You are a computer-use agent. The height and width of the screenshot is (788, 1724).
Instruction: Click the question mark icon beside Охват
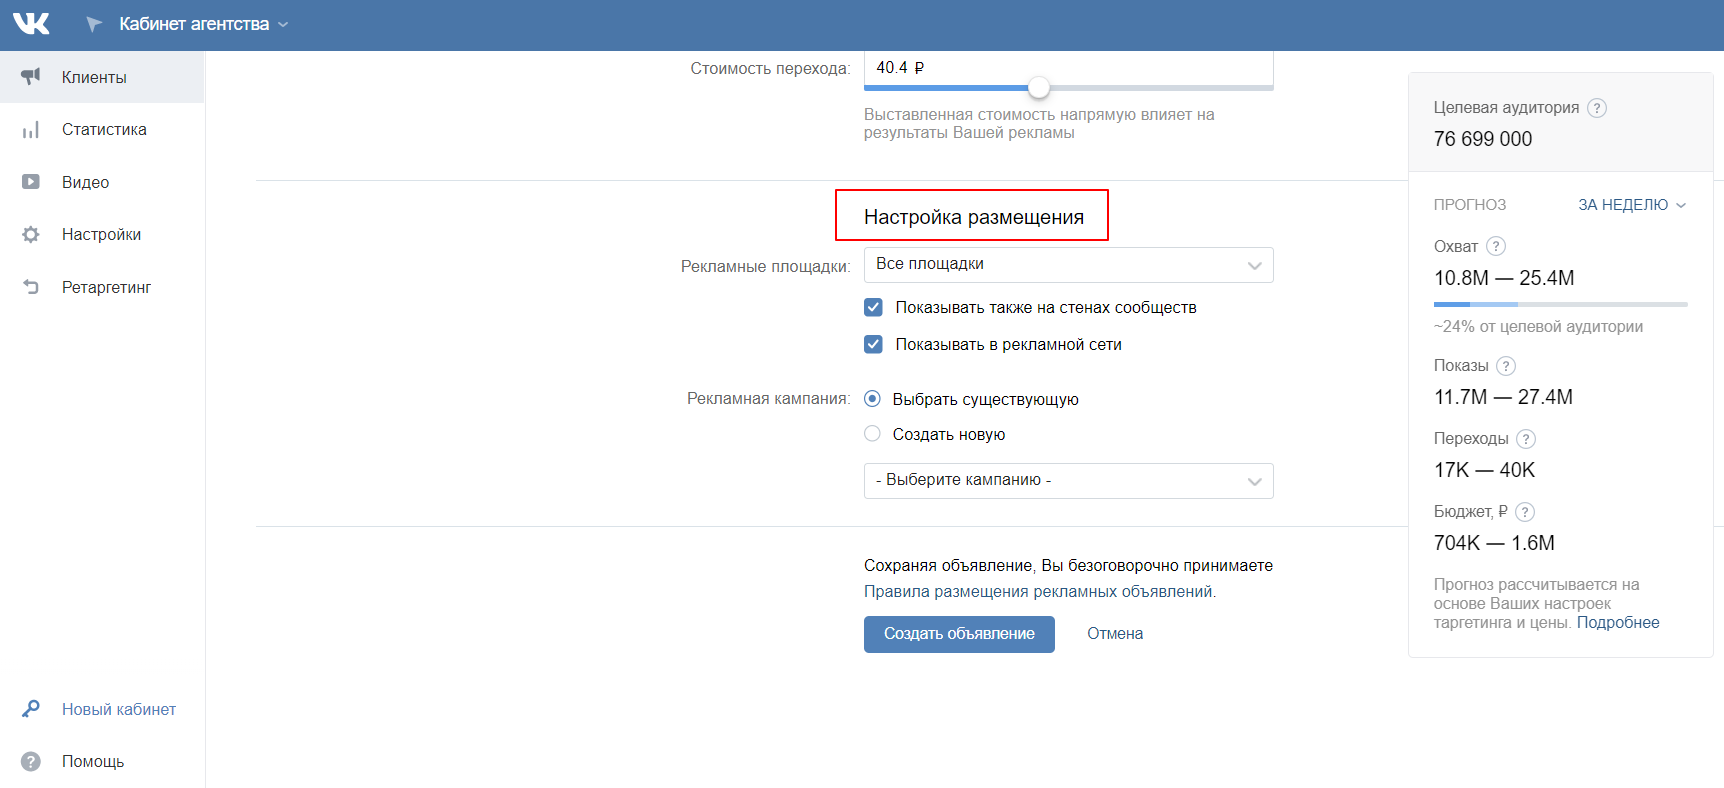click(1496, 246)
